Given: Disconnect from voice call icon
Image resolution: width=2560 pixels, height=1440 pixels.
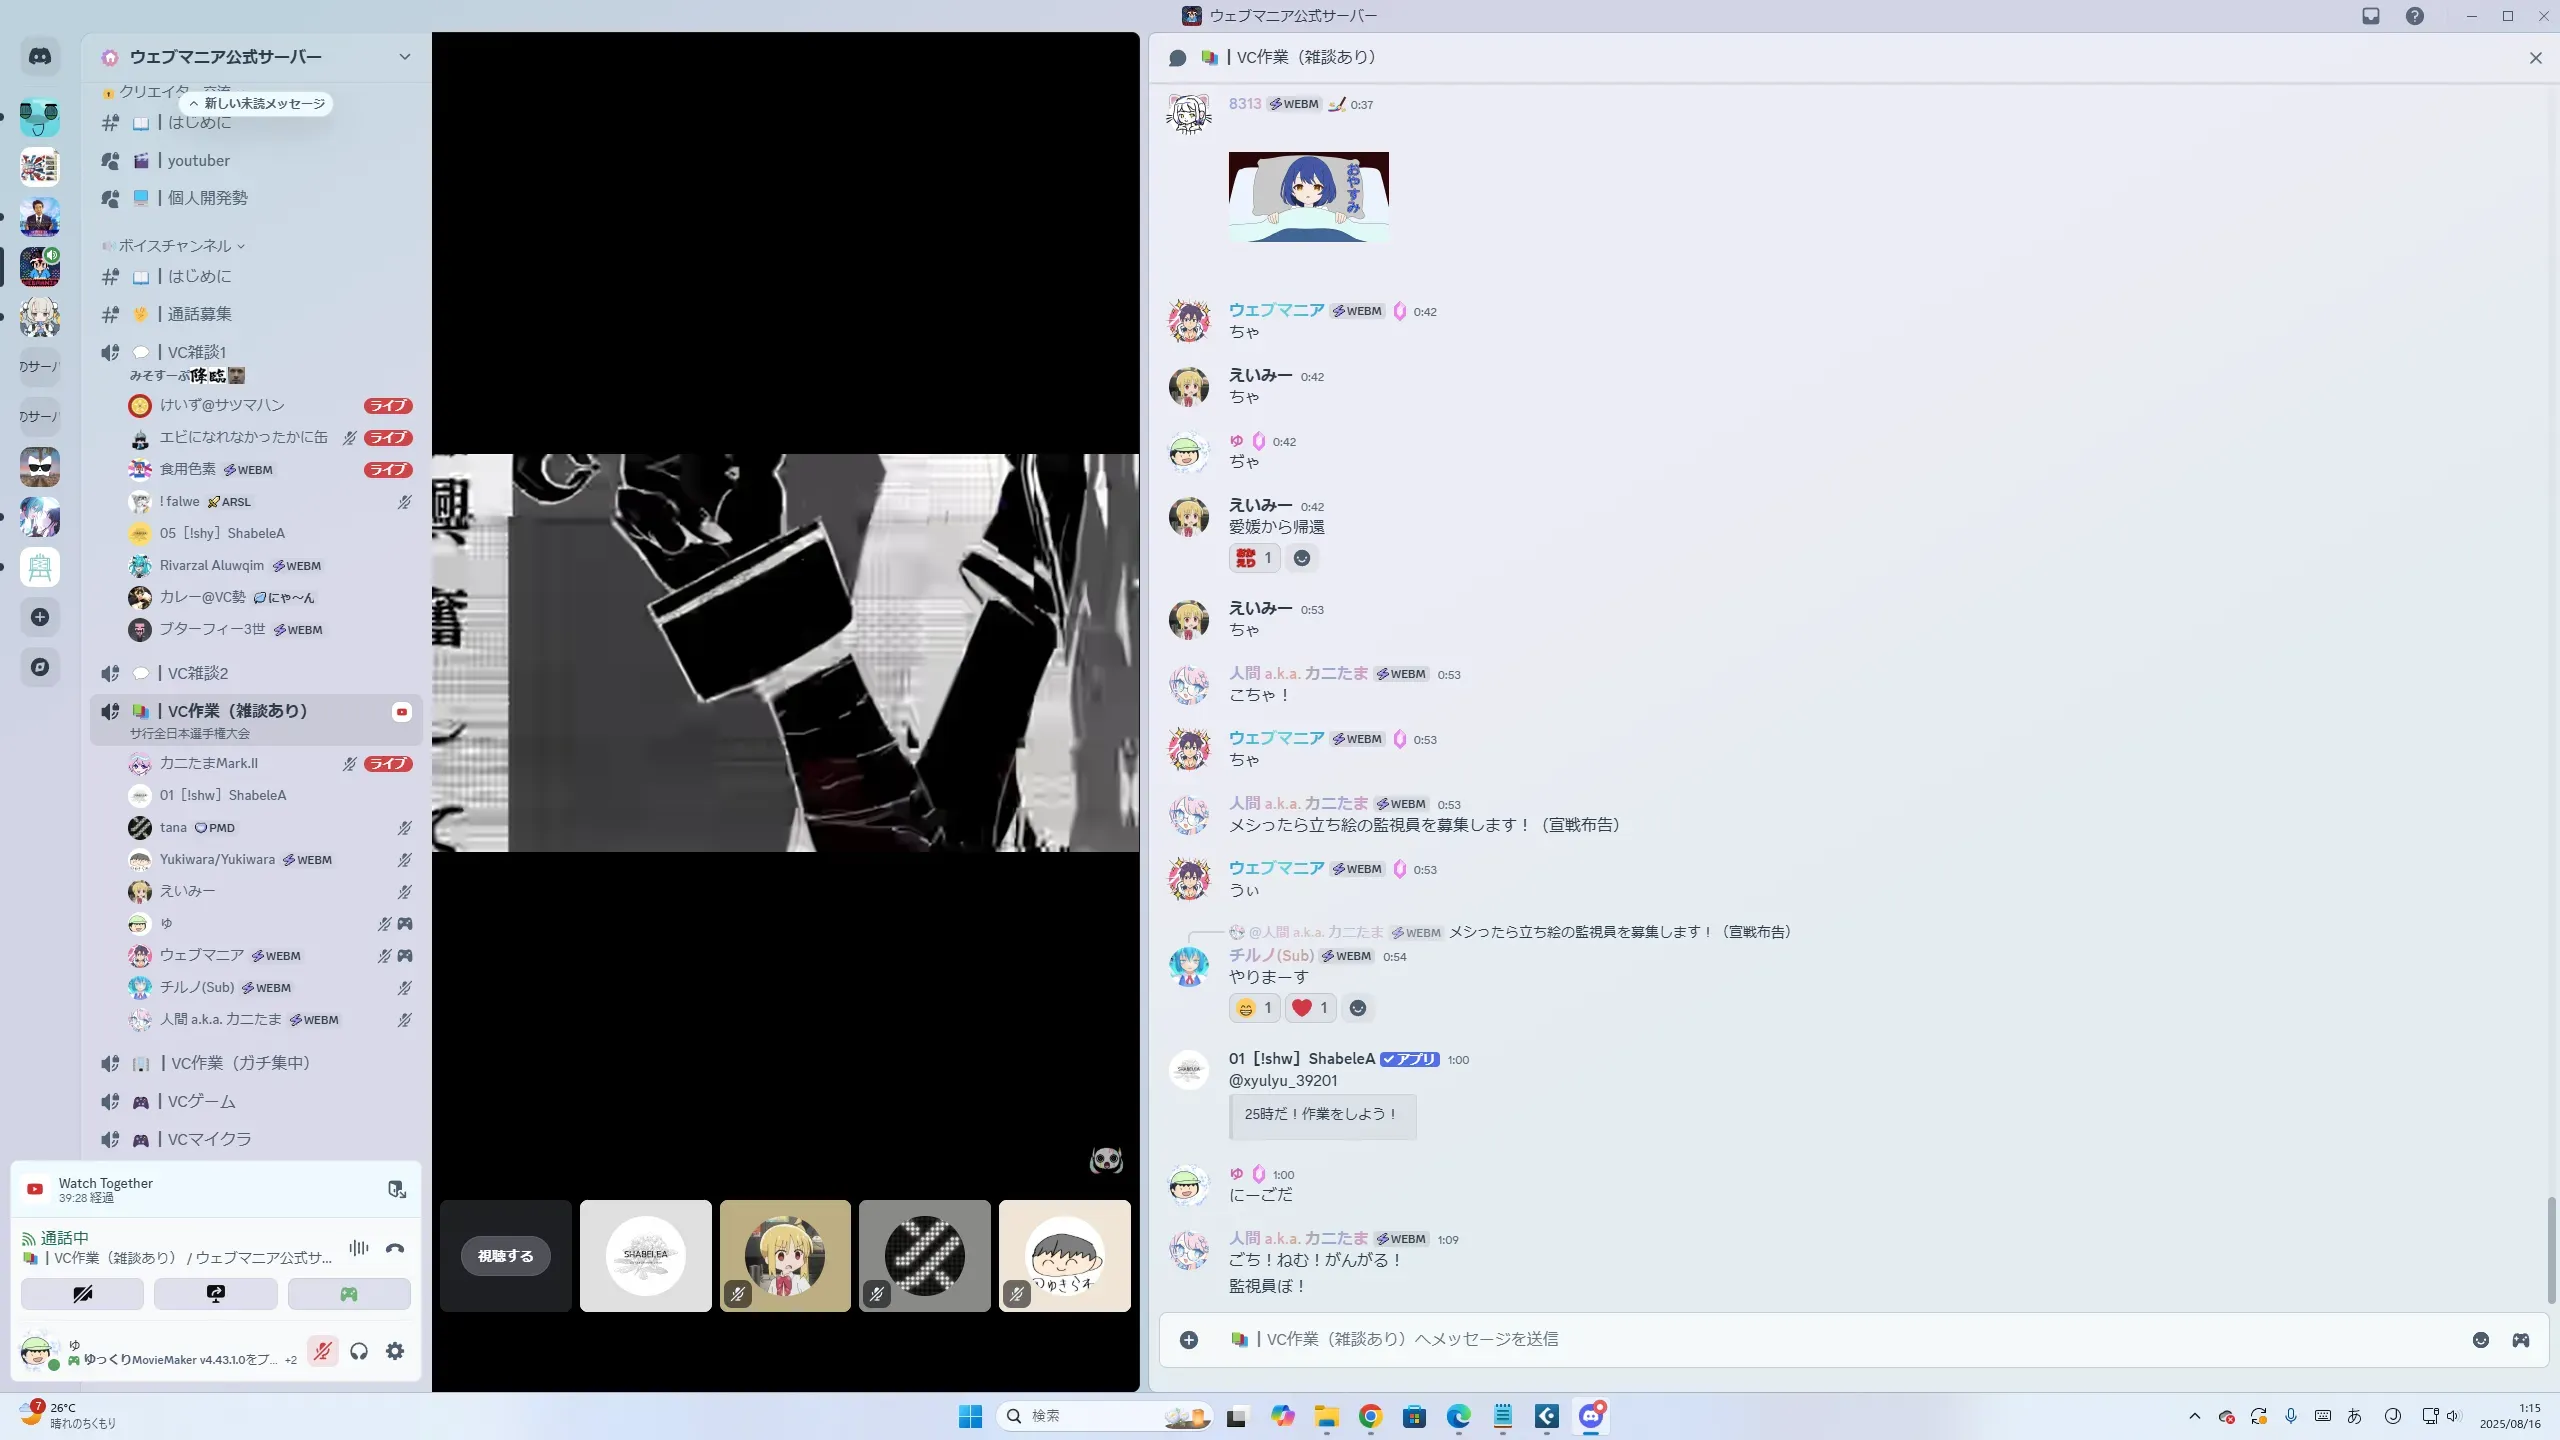Looking at the screenshot, I should (395, 1248).
